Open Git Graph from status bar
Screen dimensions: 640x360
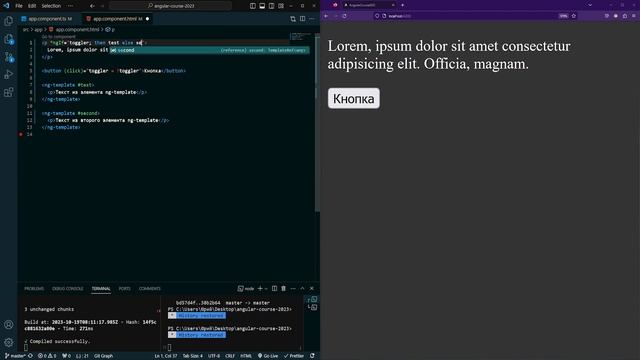pyautogui.click(x=104, y=356)
